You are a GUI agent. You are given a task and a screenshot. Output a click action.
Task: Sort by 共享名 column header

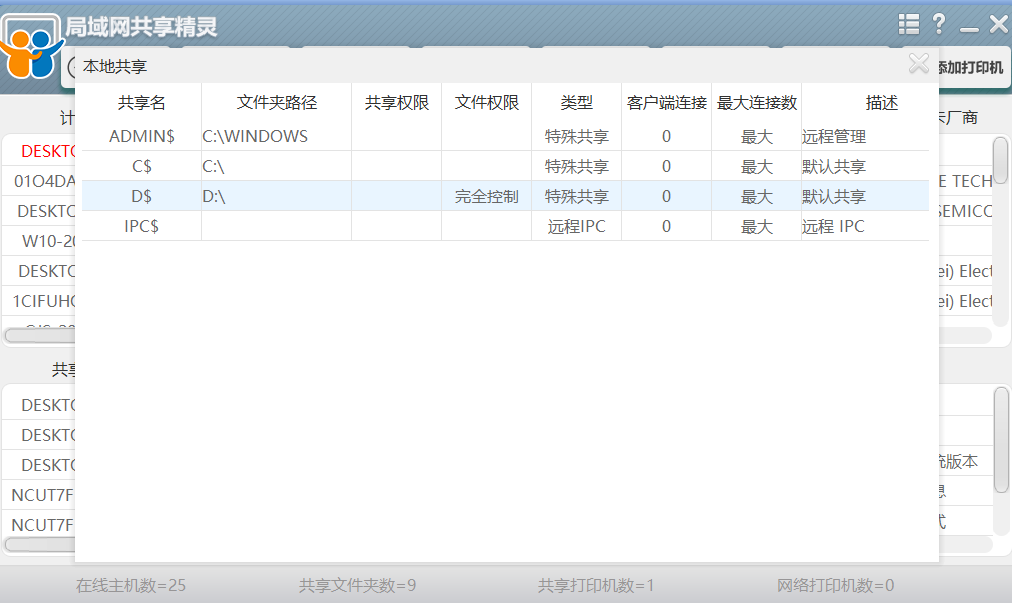click(141, 102)
